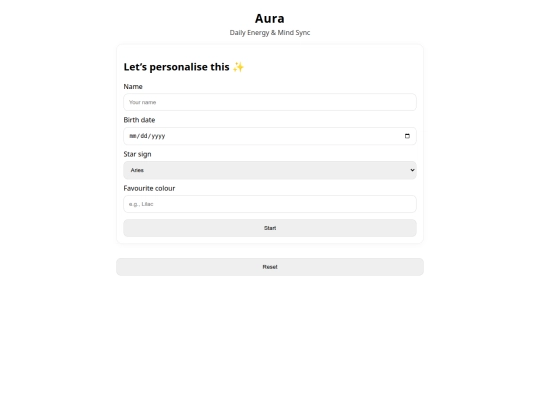
Task: Expand the Star sign chevron arrow
Action: coord(412,170)
